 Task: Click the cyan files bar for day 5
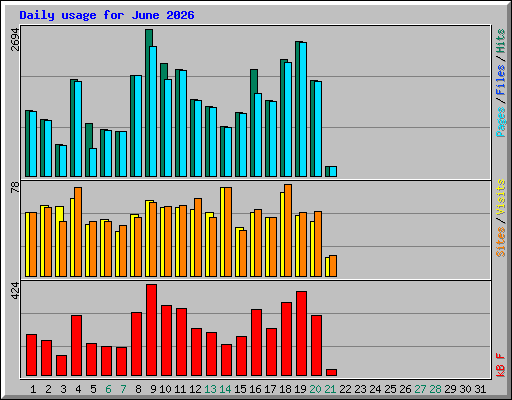pyautogui.click(x=93, y=162)
